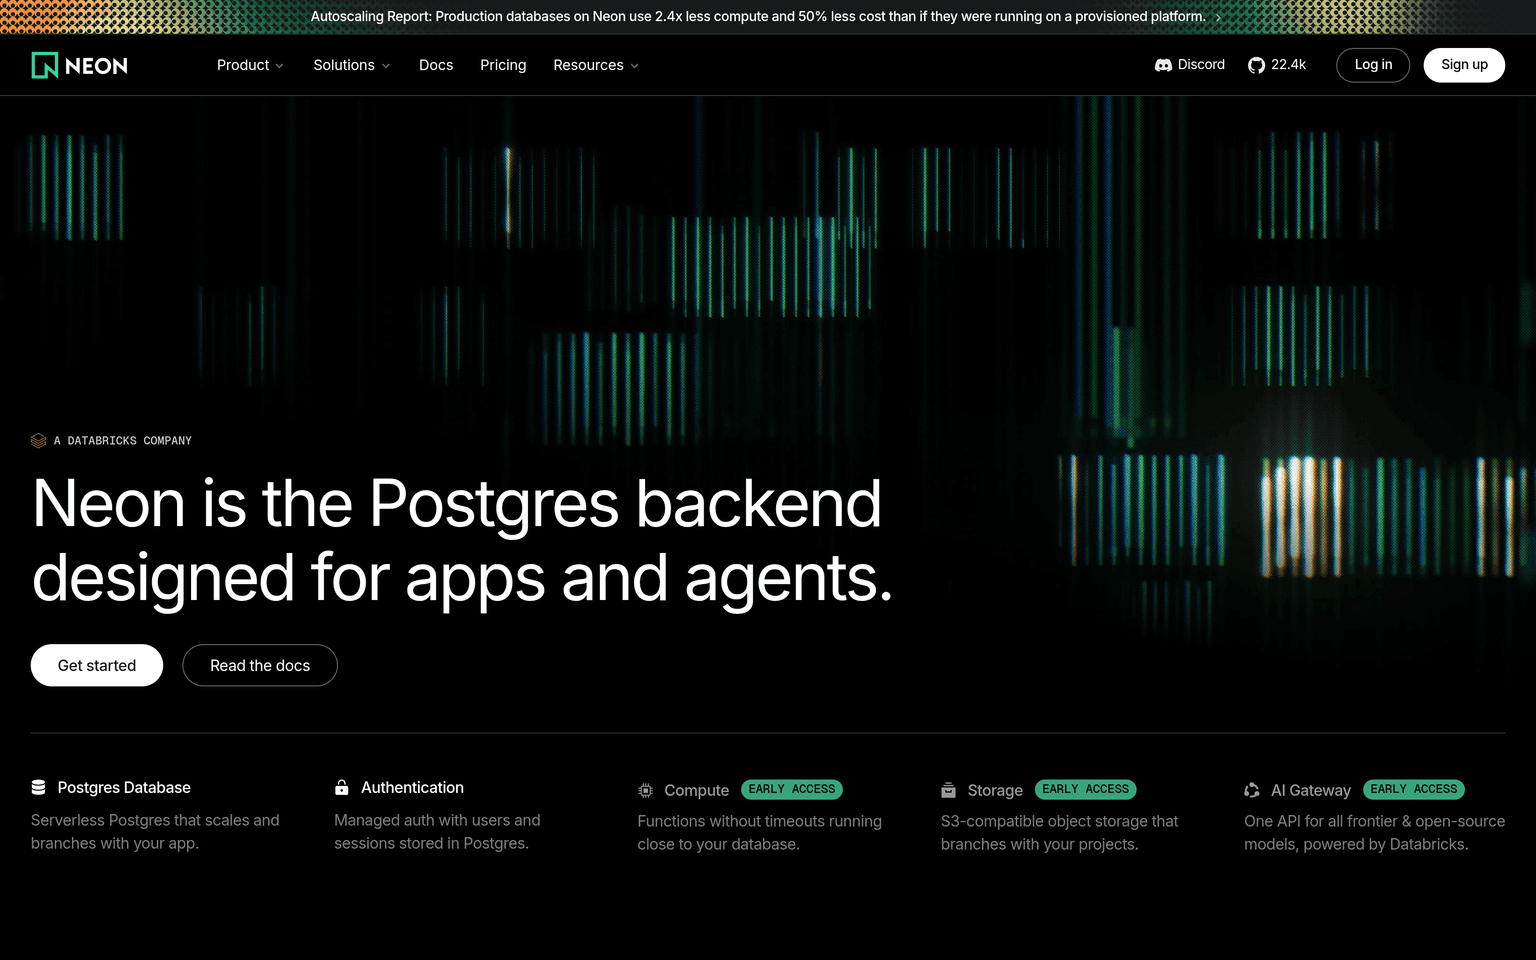Screen dimensions: 1536x960
Task: Click the Log in button
Action: pos(1373,65)
